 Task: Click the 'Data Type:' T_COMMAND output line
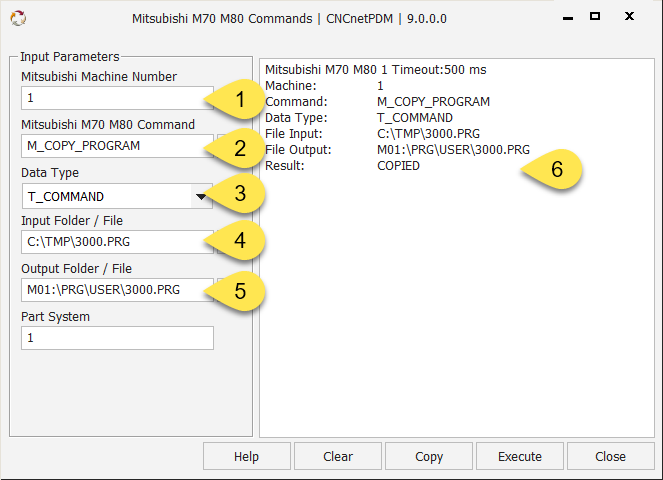click(x=359, y=118)
